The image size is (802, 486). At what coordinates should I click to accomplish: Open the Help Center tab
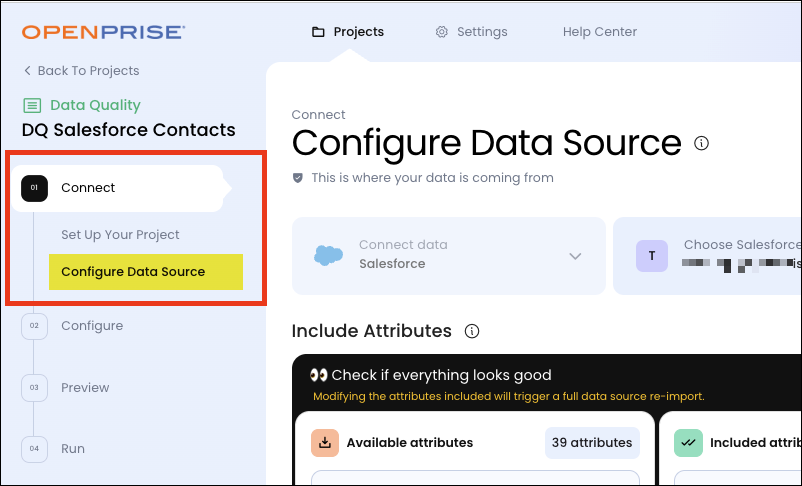tap(599, 32)
